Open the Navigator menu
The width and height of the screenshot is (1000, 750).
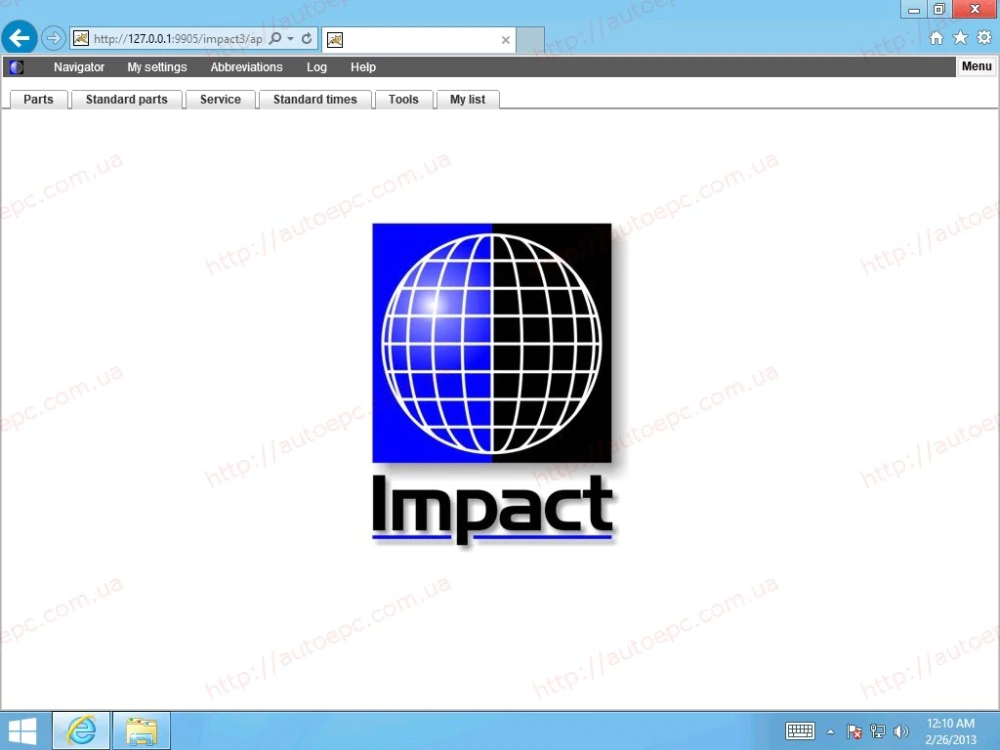(79, 67)
